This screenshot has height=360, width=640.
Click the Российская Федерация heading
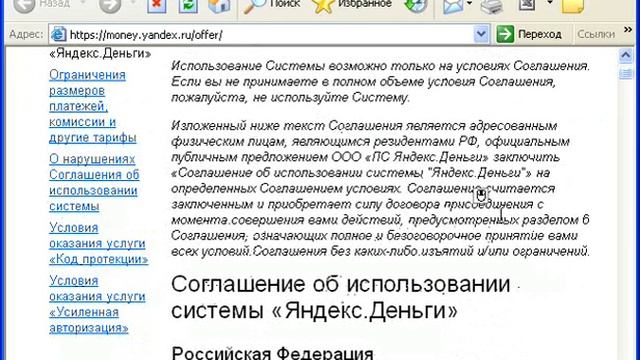(272, 353)
